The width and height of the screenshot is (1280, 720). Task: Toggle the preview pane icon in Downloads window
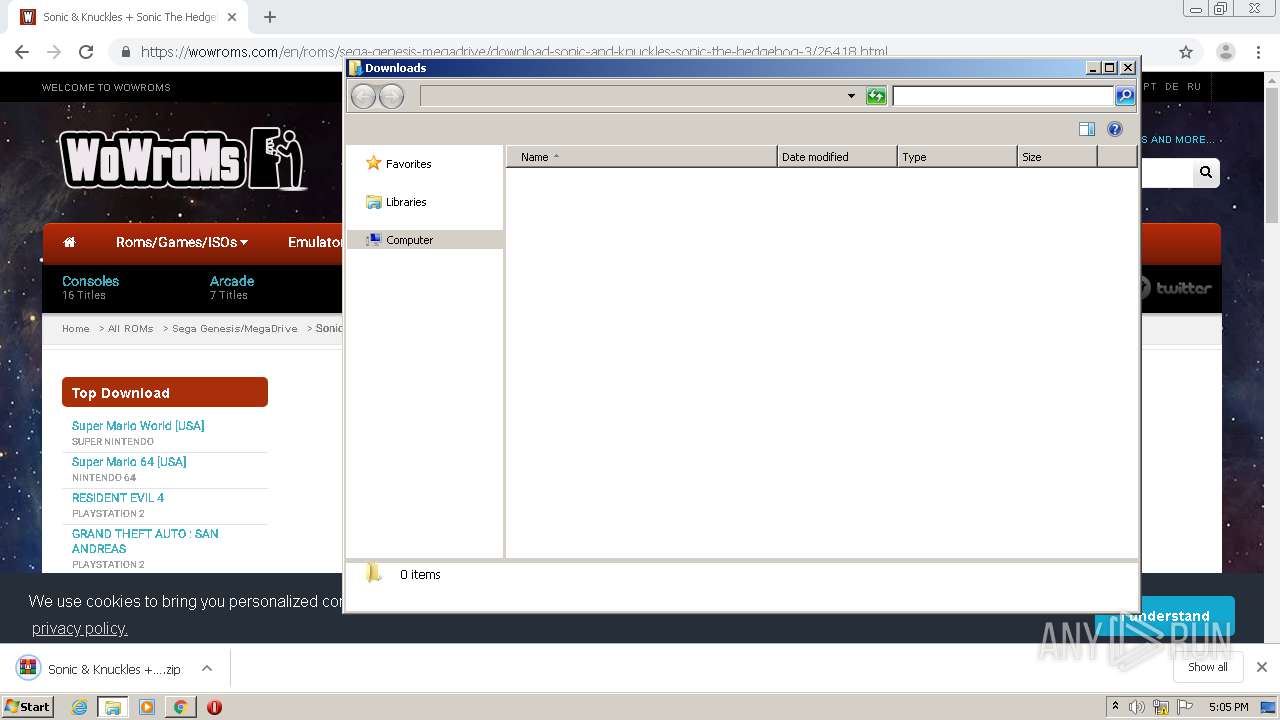[1087, 129]
